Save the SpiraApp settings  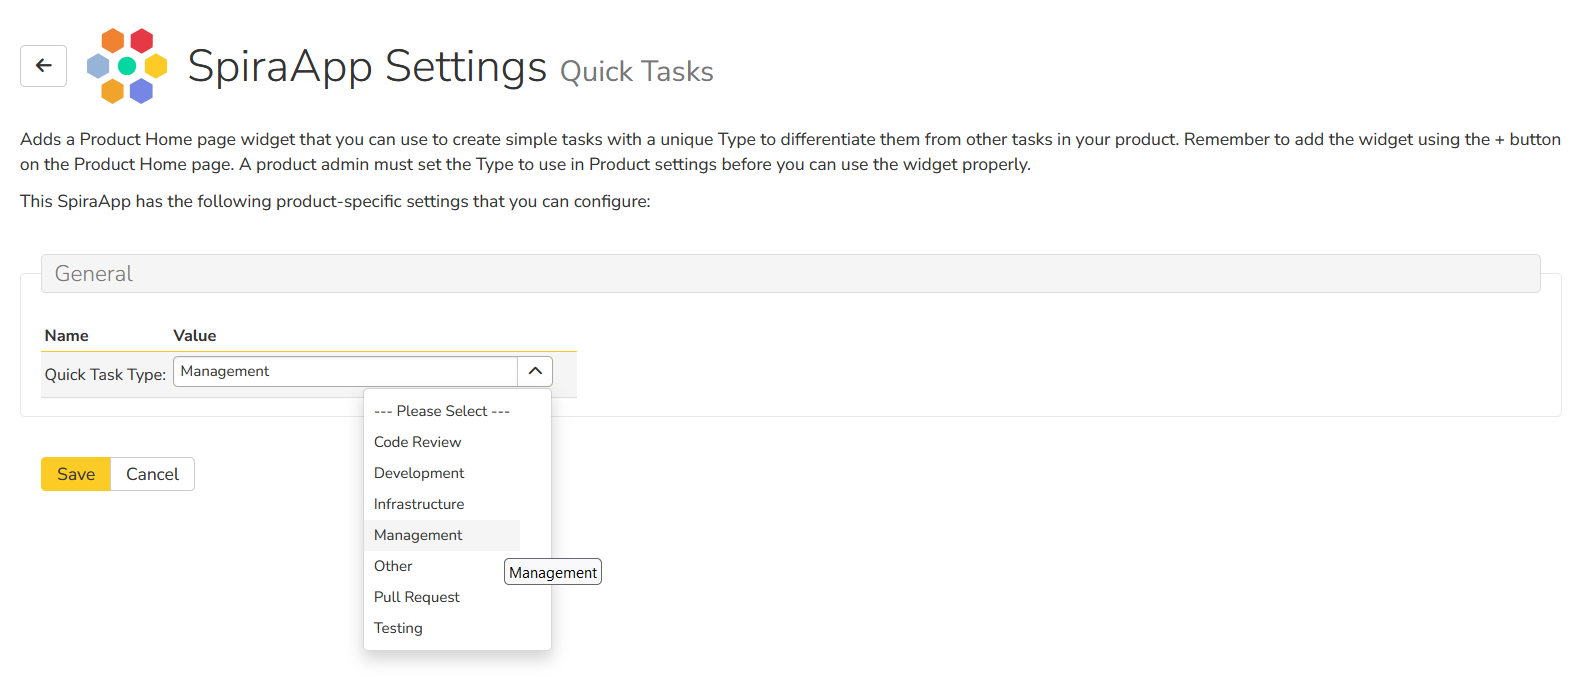76,474
